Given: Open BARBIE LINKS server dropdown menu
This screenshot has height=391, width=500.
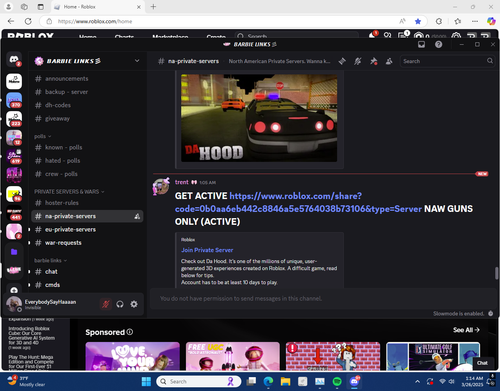Looking at the screenshot, I should (137, 61).
